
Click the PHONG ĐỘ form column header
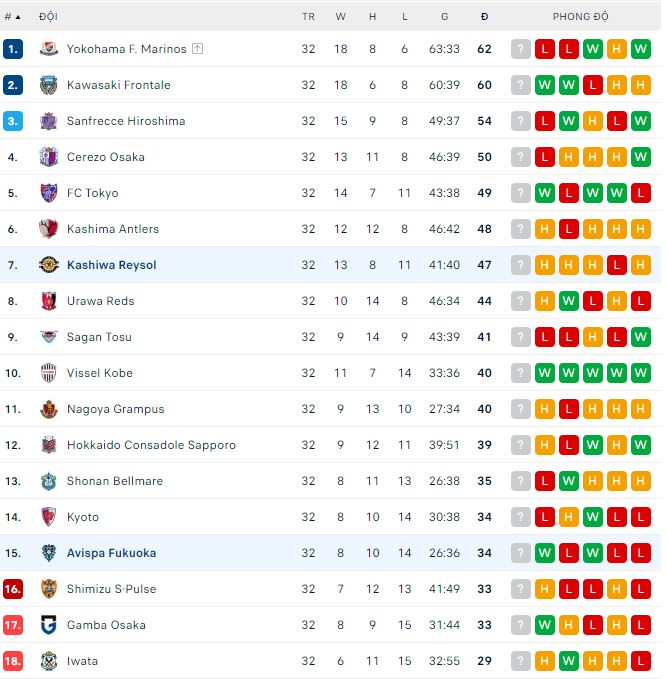[x=580, y=17]
